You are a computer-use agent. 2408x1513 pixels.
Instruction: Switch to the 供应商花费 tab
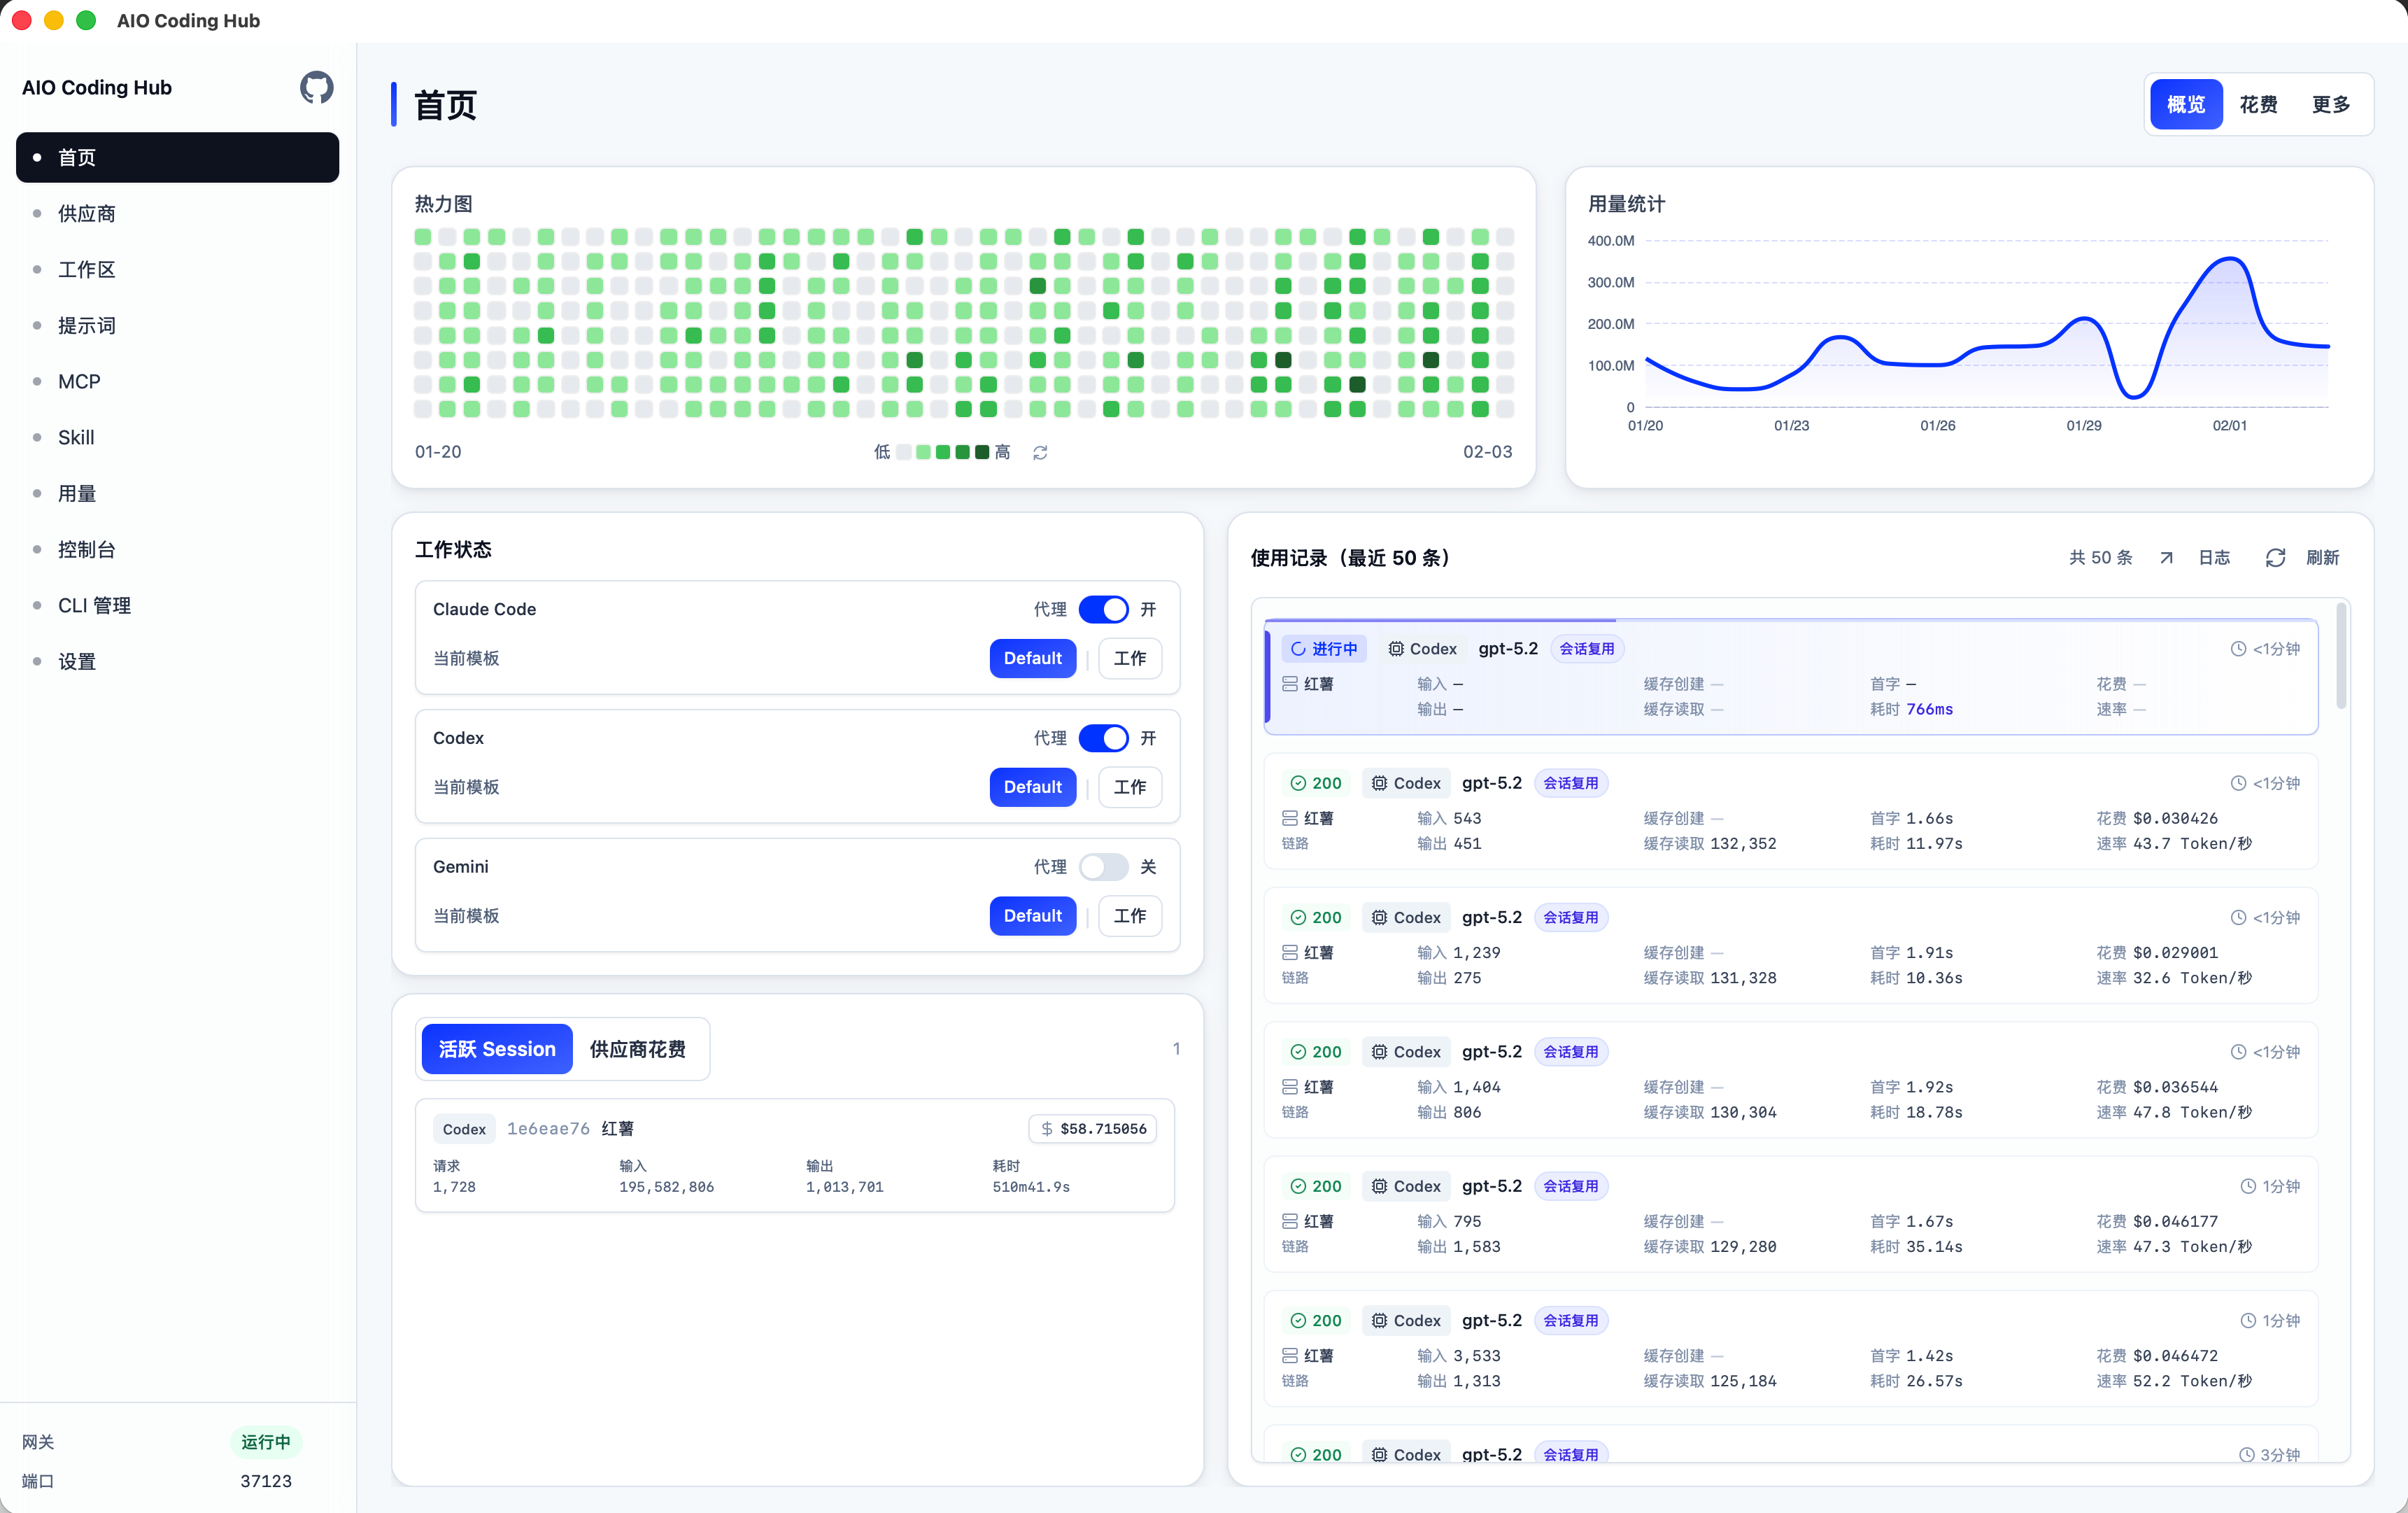(638, 1049)
